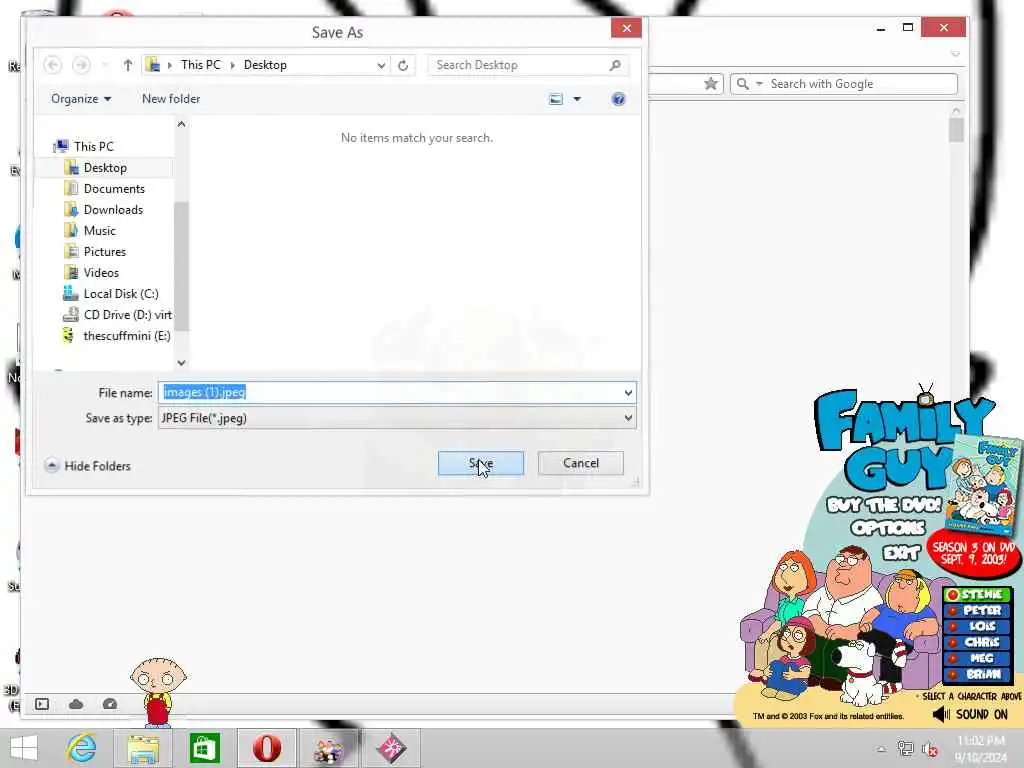Select the BRIAN character button
The height and width of the screenshot is (768, 1024).
(x=977, y=674)
